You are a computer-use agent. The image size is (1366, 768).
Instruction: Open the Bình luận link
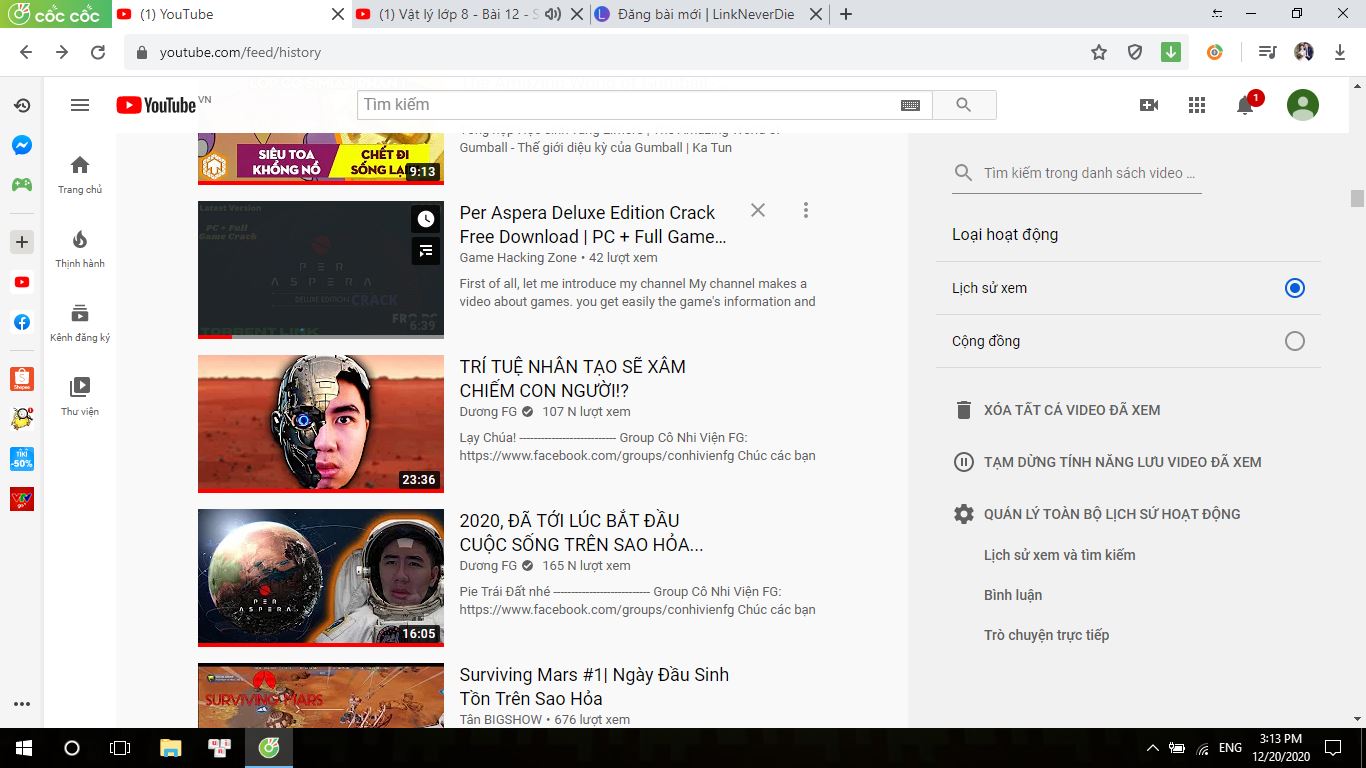tap(1012, 595)
